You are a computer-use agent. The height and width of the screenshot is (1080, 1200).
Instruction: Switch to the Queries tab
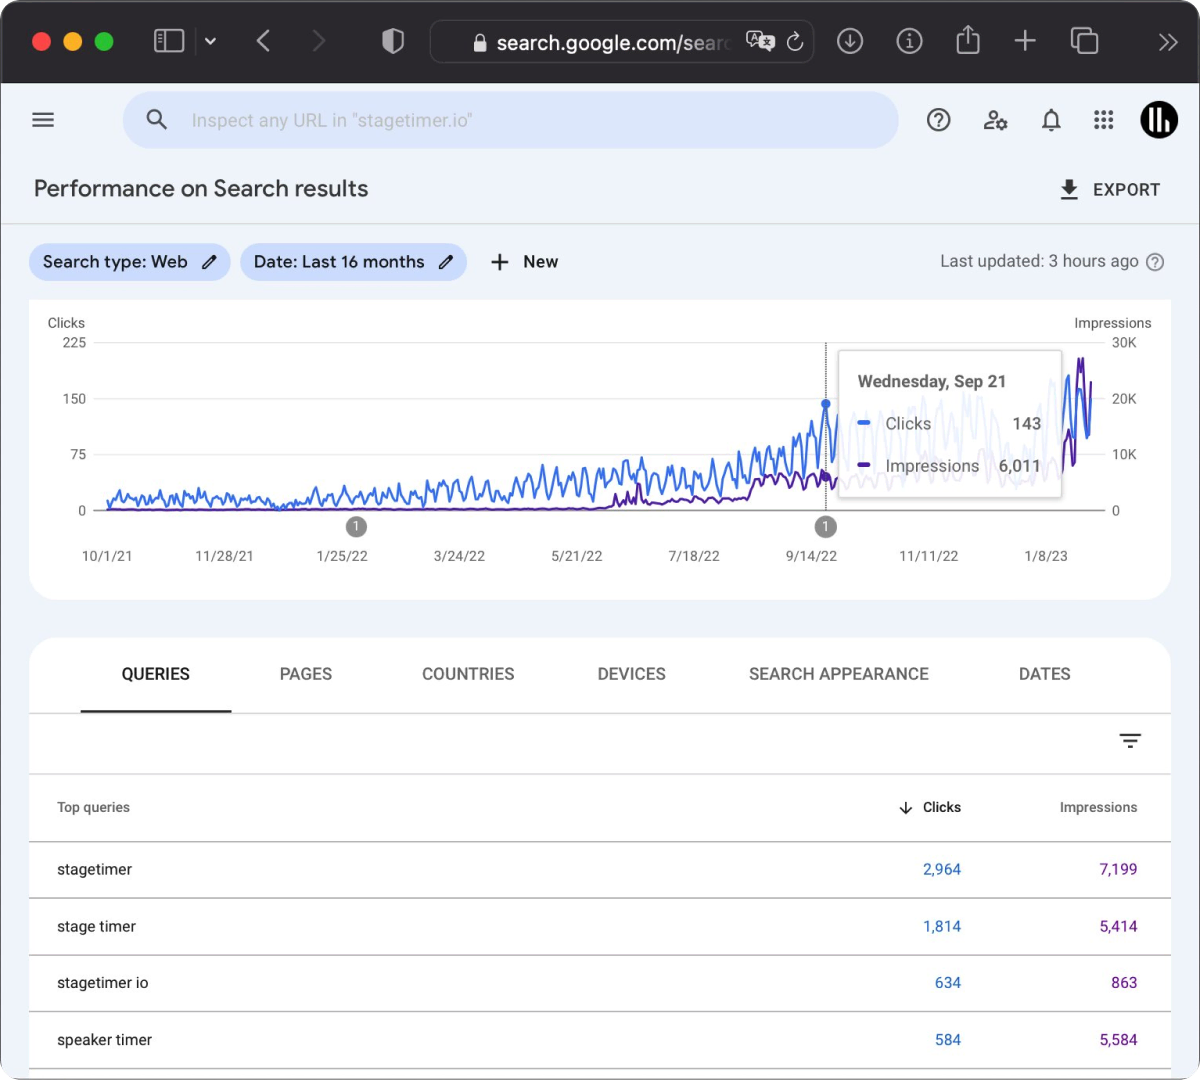pos(156,674)
